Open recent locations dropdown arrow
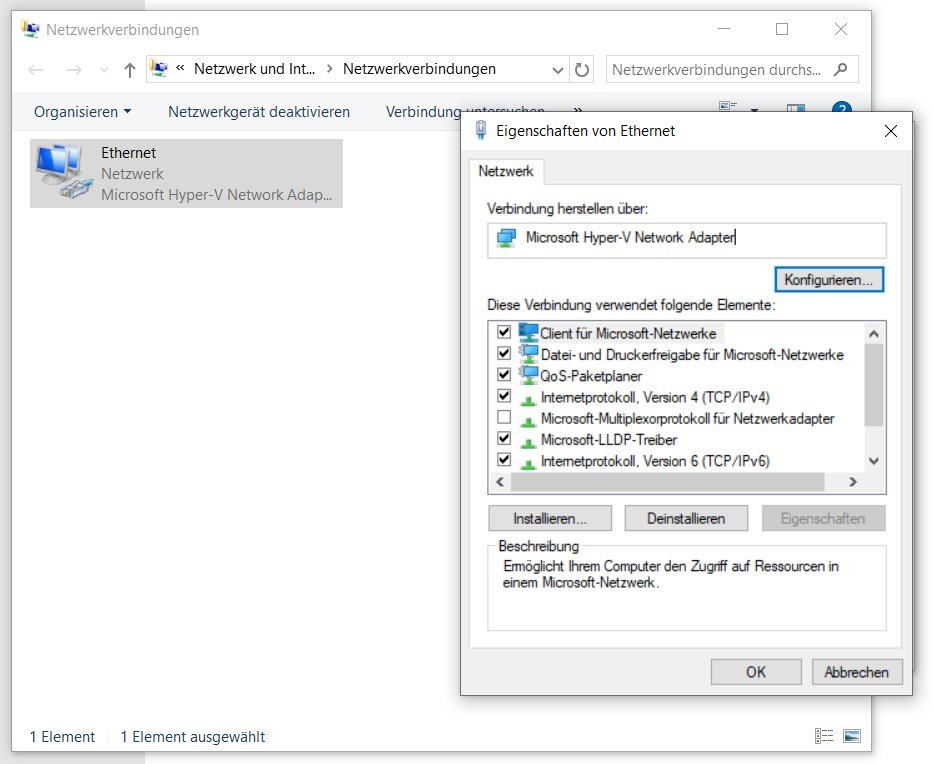 [104, 70]
